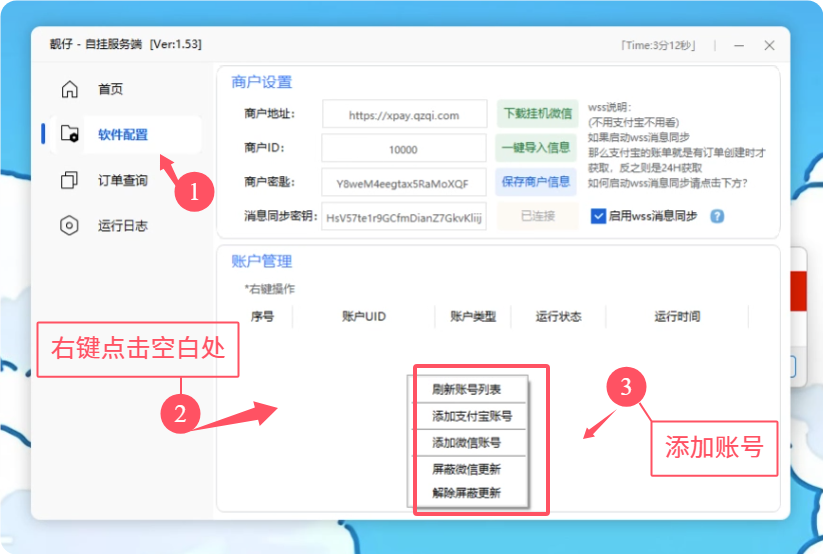Open the 首页 home icon

coord(69,89)
